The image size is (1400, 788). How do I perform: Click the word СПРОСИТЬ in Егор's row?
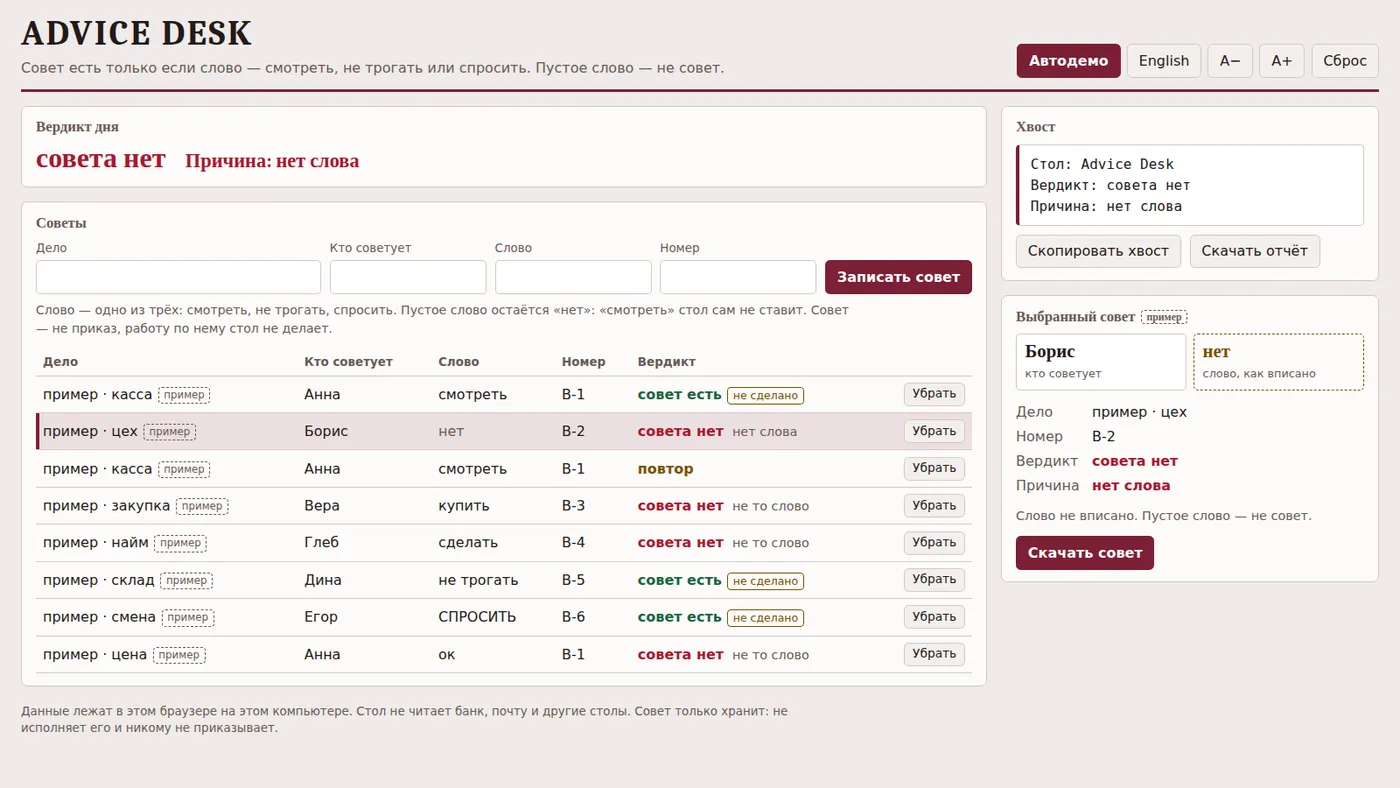477,617
